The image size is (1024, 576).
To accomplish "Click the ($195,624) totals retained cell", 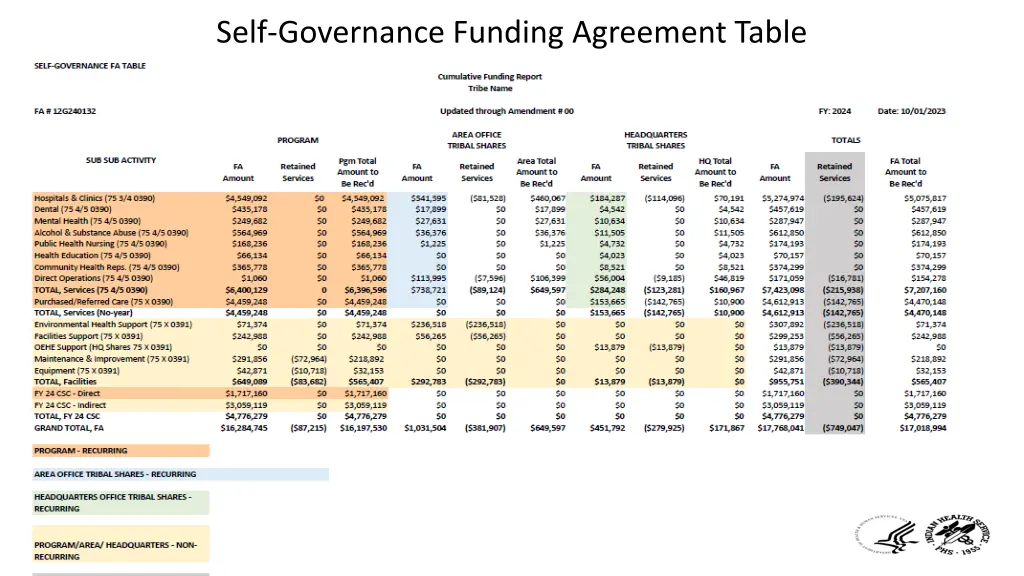I will (843, 198).
